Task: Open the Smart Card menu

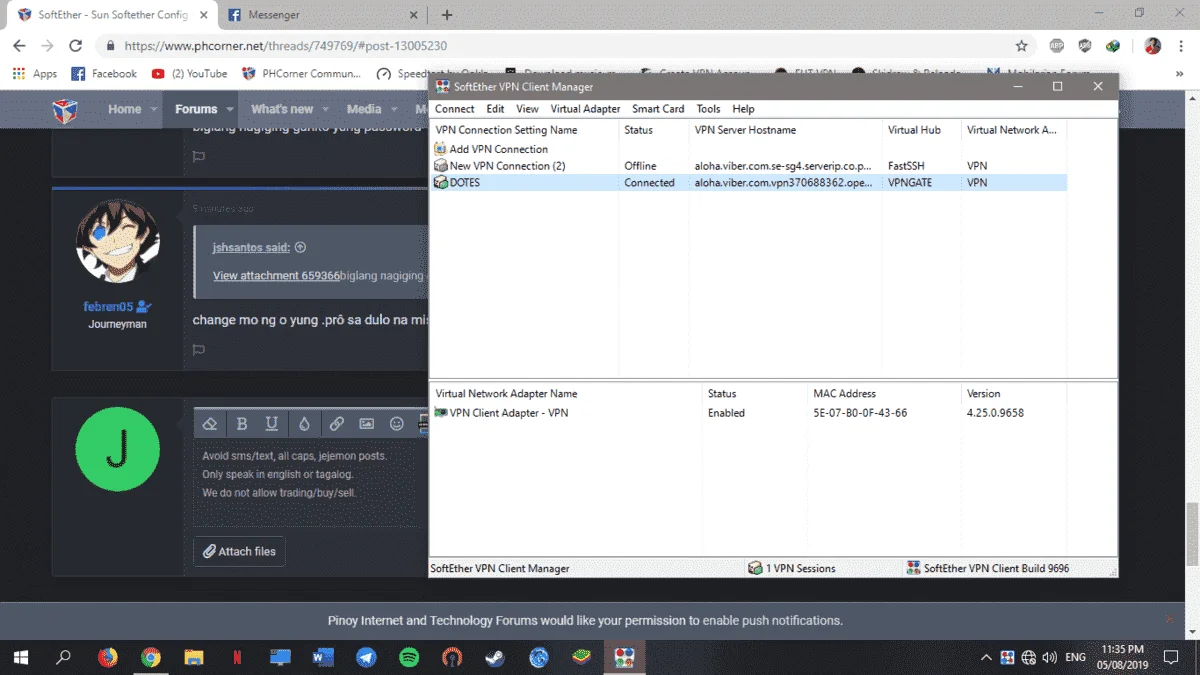Action: pyautogui.click(x=658, y=109)
